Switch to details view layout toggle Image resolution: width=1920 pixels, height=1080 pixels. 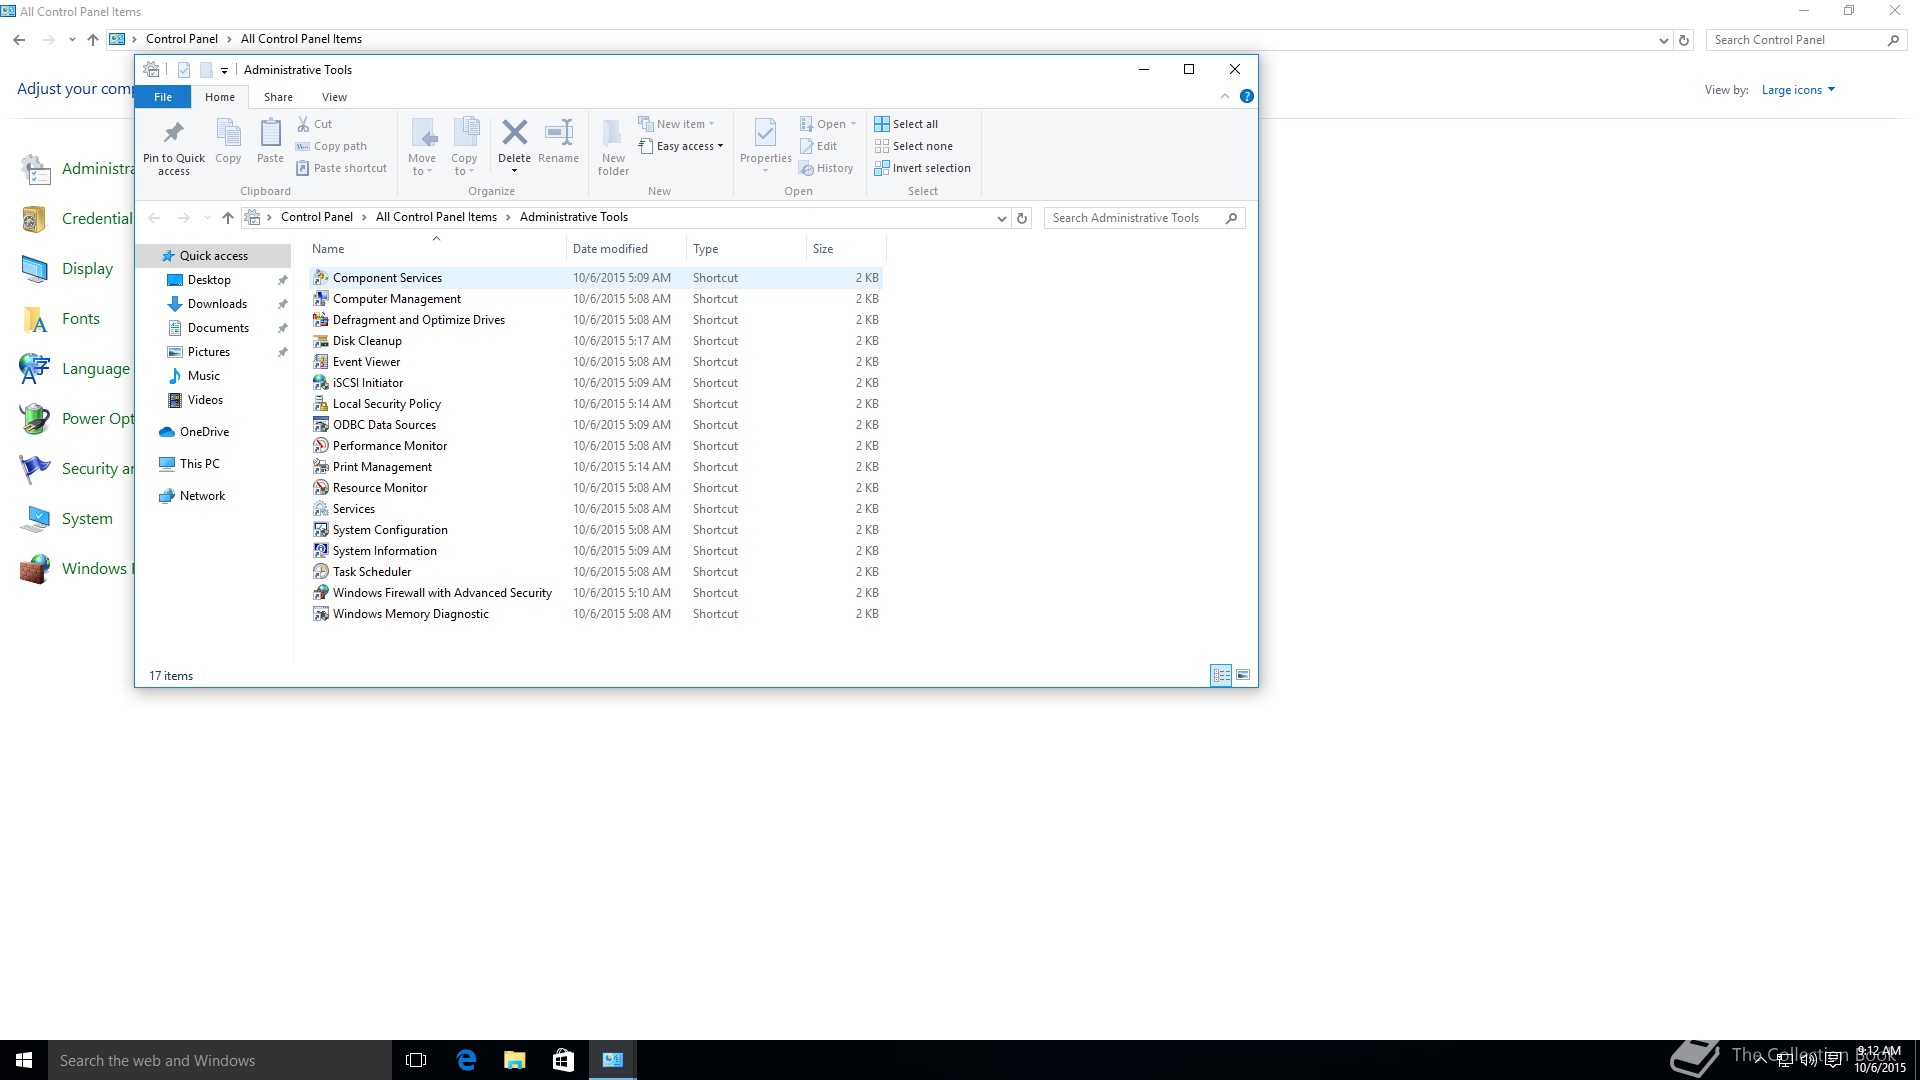click(x=1221, y=675)
